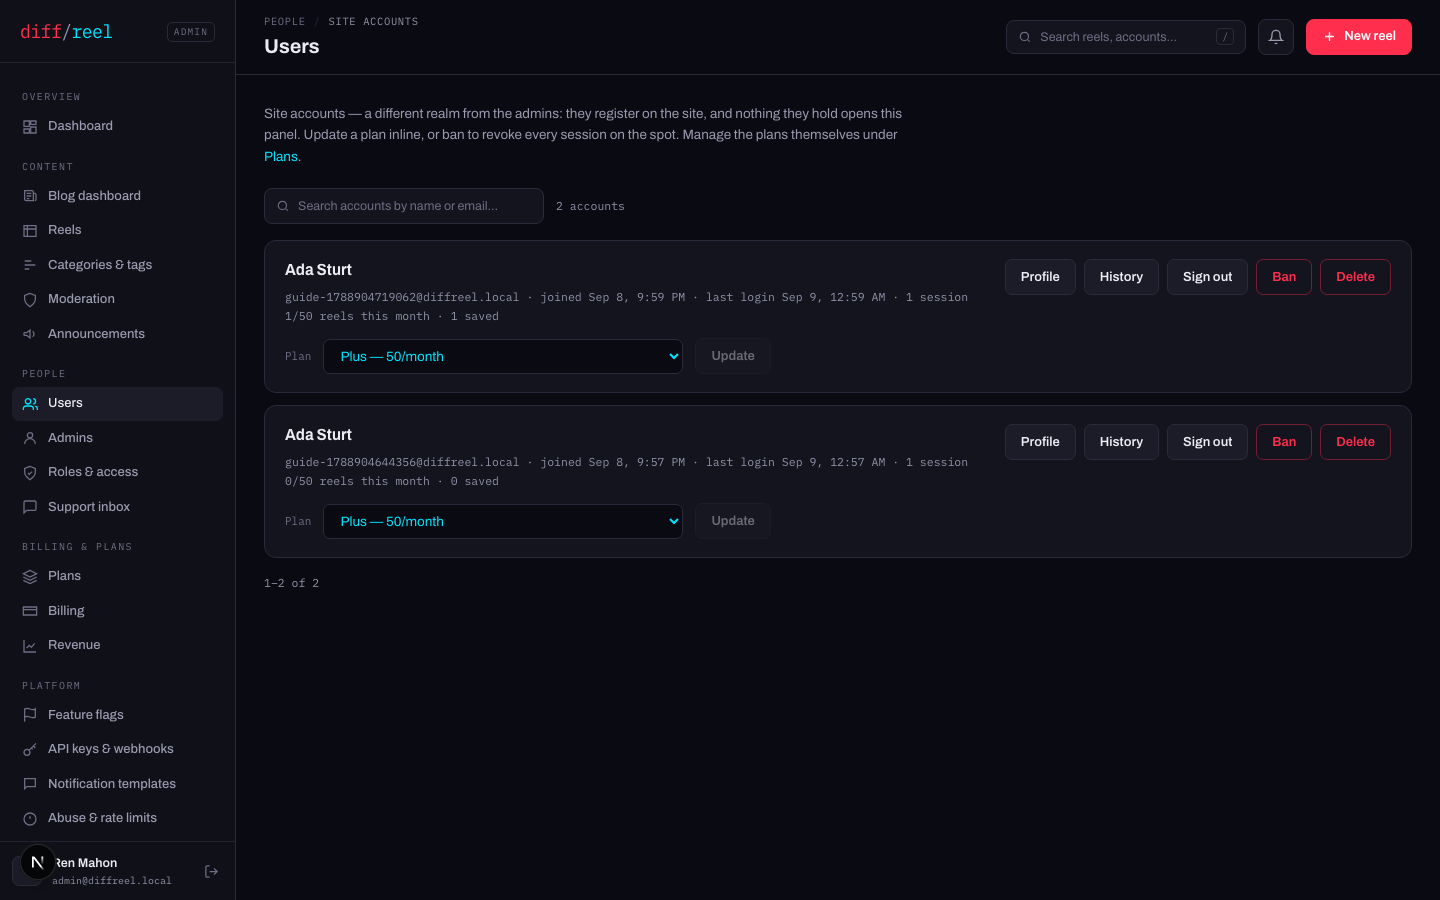Click Update for guide-1788904719062 account plan
The height and width of the screenshot is (900, 1440).
[x=733, y=356]
